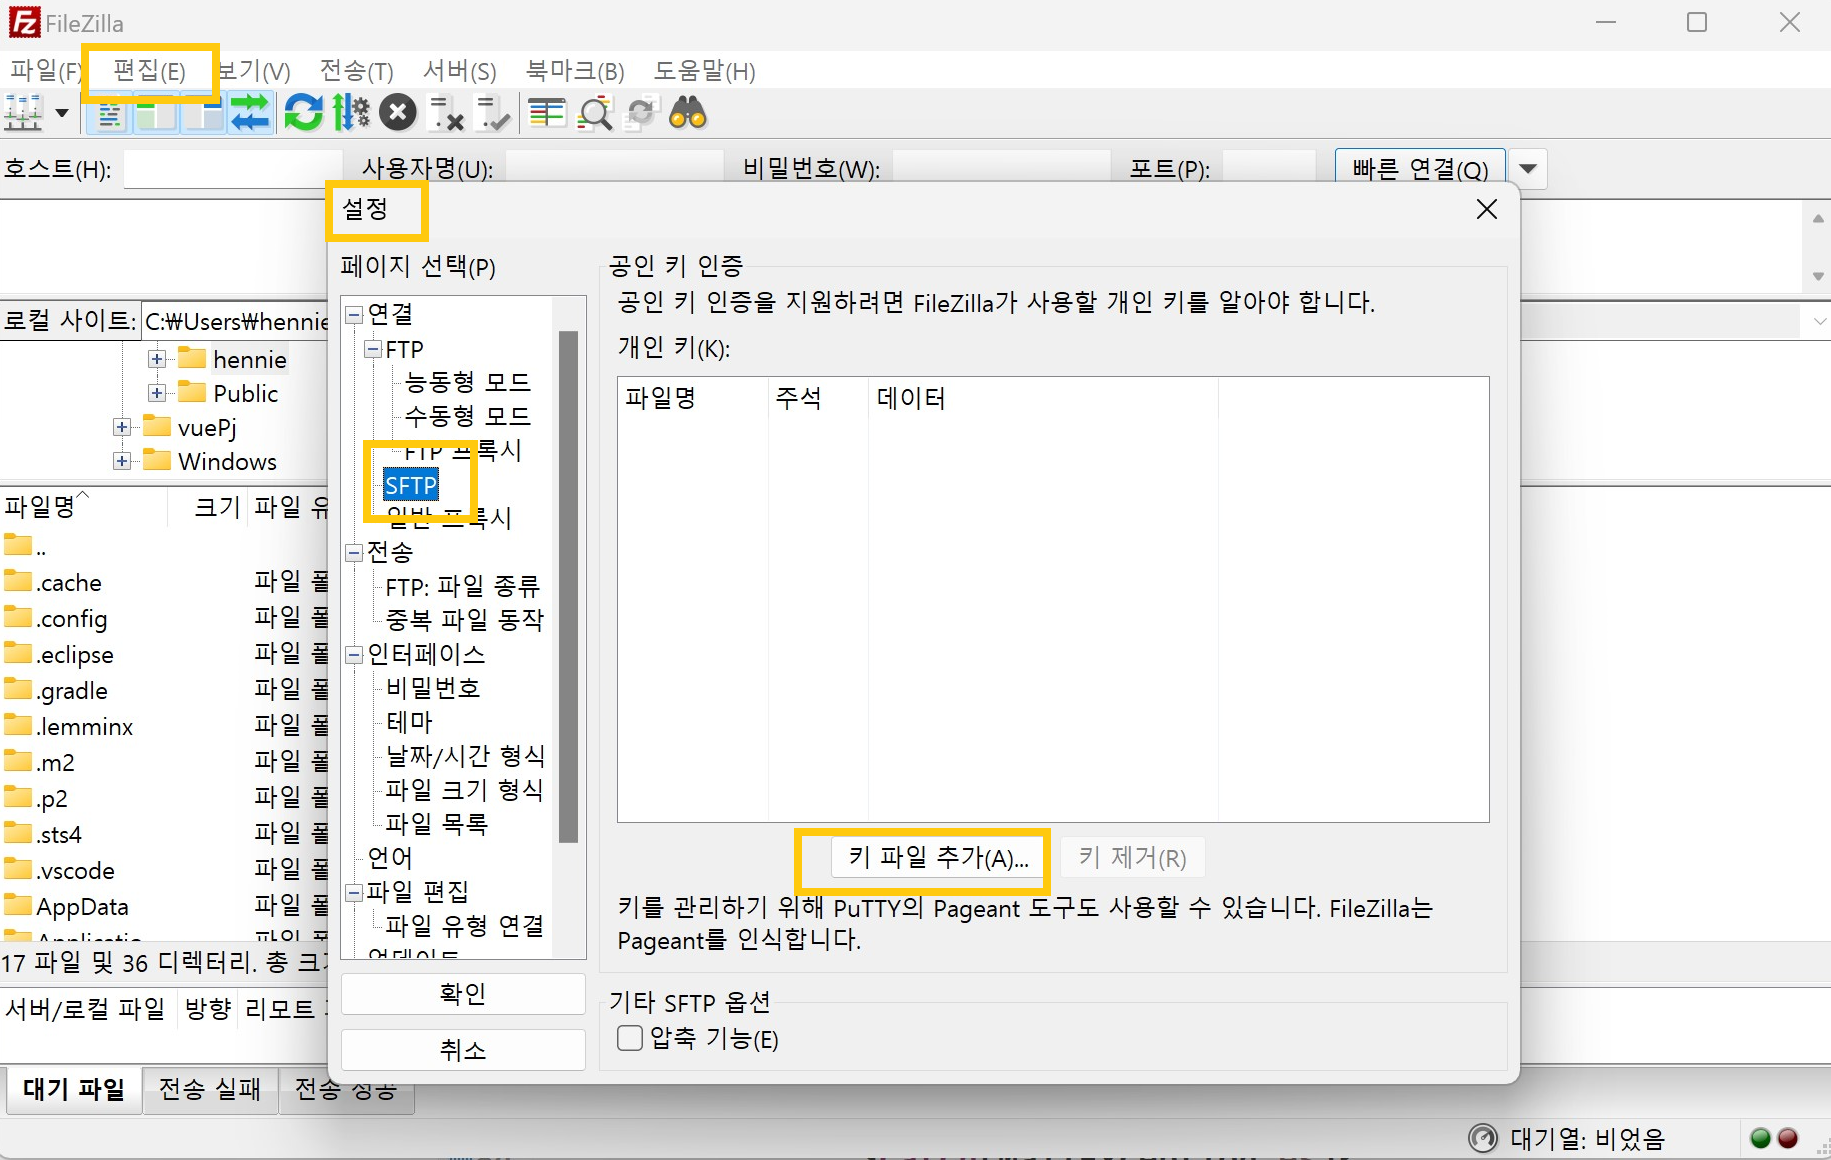Select 수동형 모드 settings page
1831x1160 pixels.
(467, 416)
